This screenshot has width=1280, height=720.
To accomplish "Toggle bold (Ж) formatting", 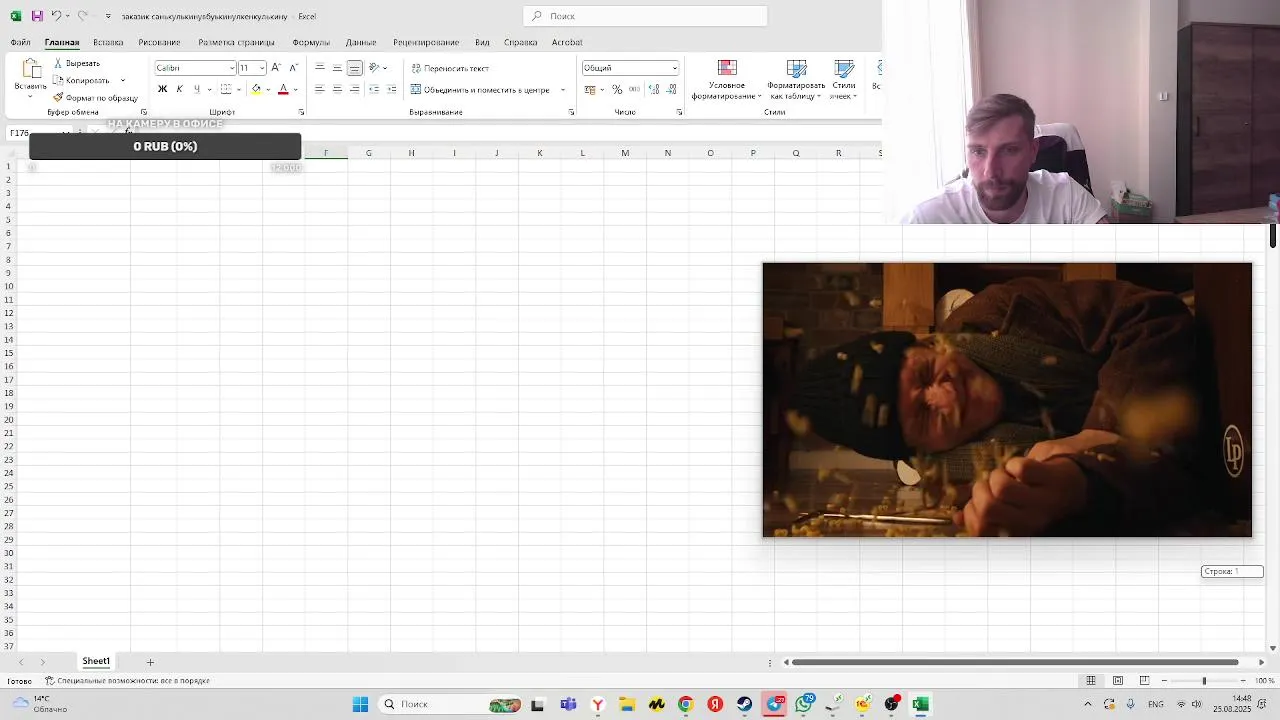I will [162, 89].
